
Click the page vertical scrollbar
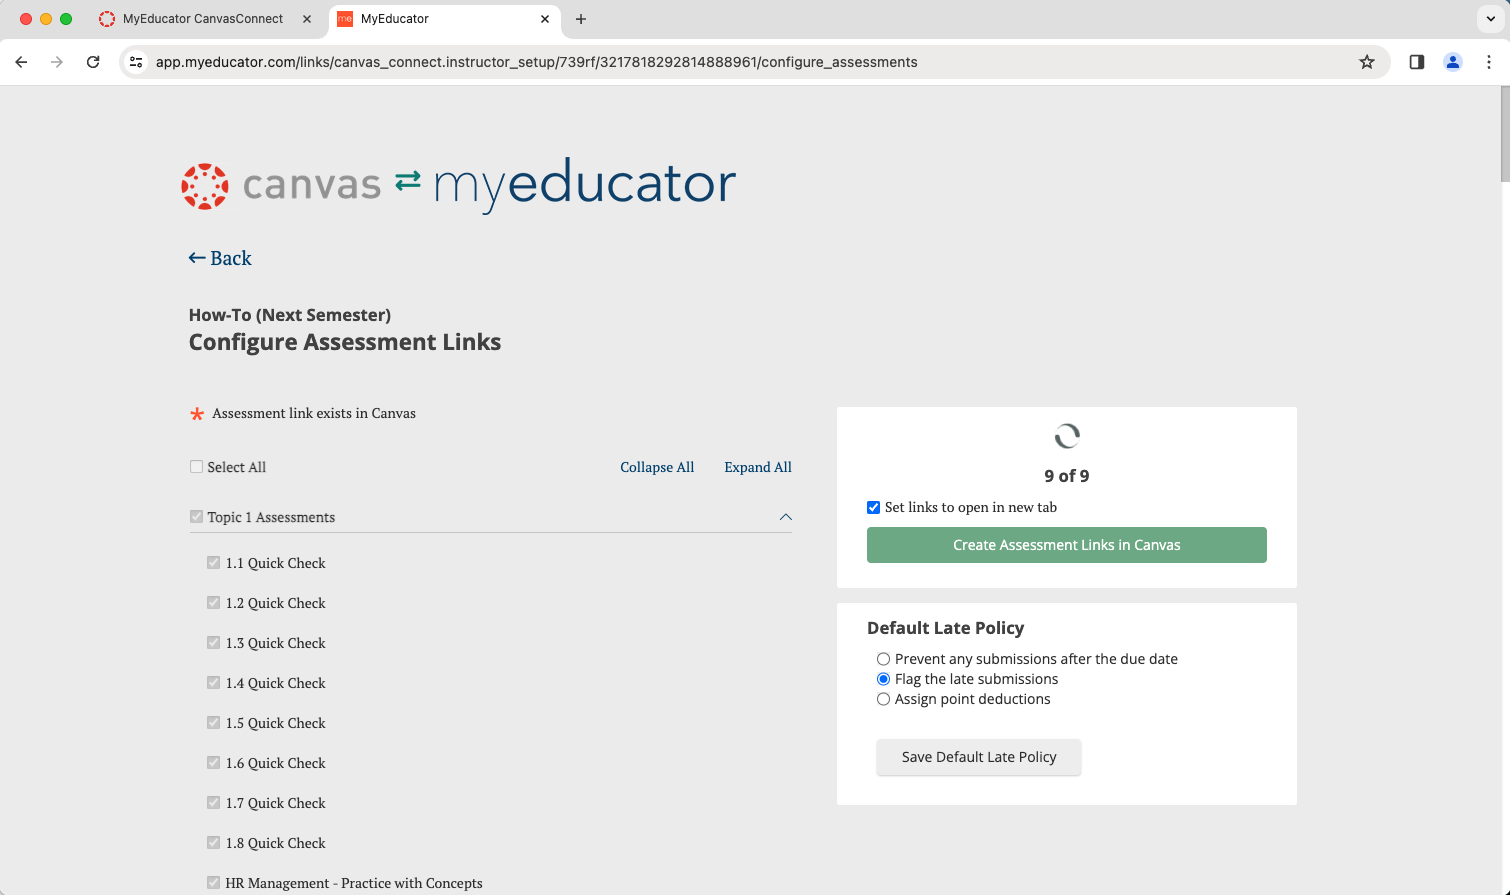(1505, 134)
